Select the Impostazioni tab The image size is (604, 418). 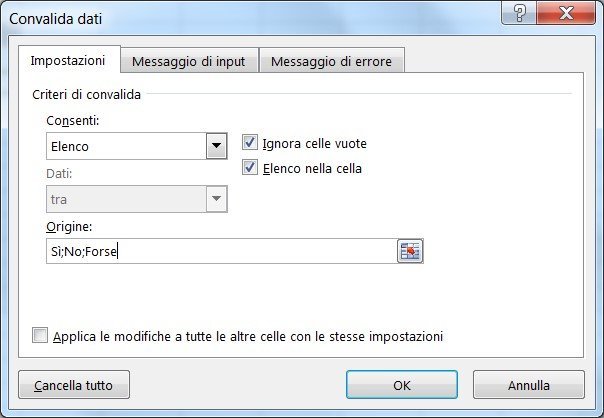[68, 60]
